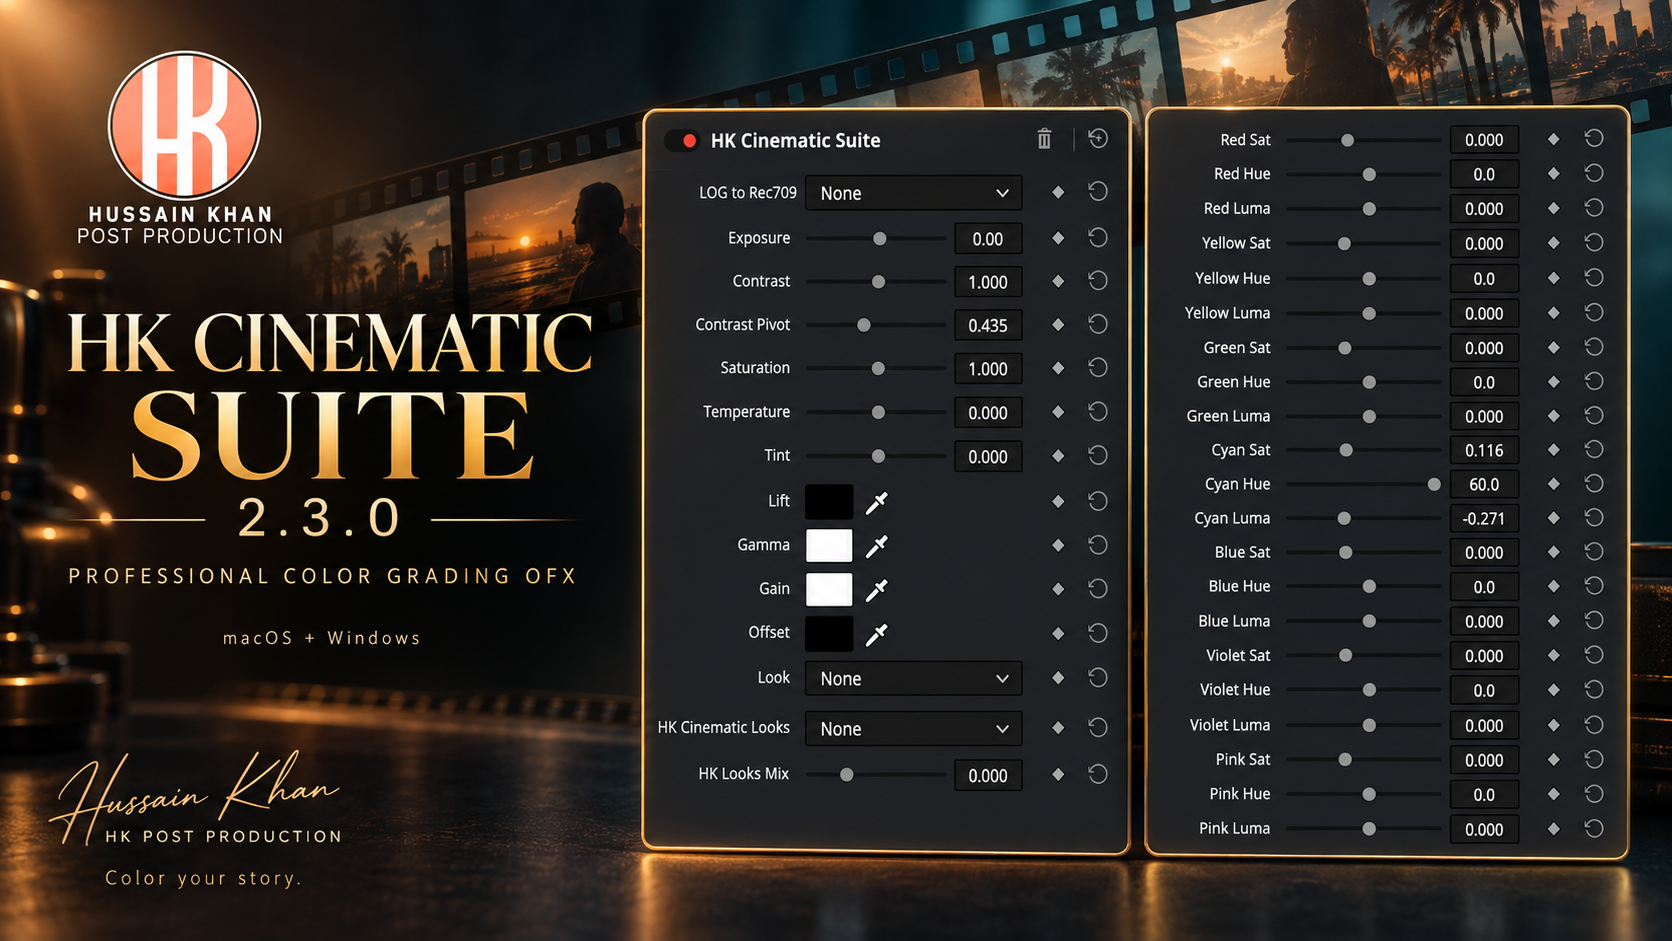Click the Contrast Pivot value field 0.435
This screenshot has width=1672, height=941.
pos(988,326)
